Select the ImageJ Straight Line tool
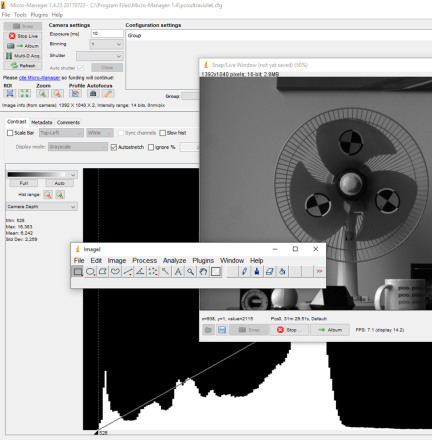The height and width of the screenshot is (440, 432). pyautogui.click(x=128, y=272)
